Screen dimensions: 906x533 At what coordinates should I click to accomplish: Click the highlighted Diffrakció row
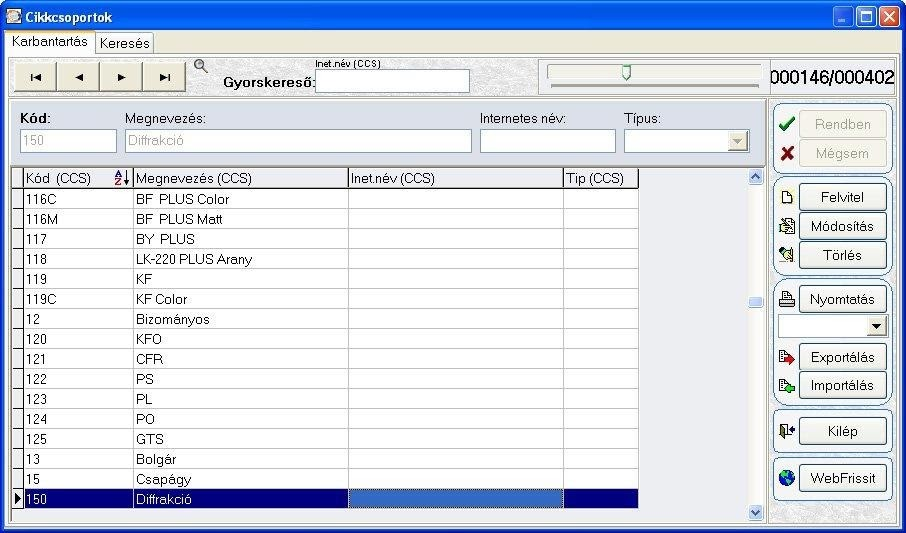pyautogui.click(x=331, y=499)
